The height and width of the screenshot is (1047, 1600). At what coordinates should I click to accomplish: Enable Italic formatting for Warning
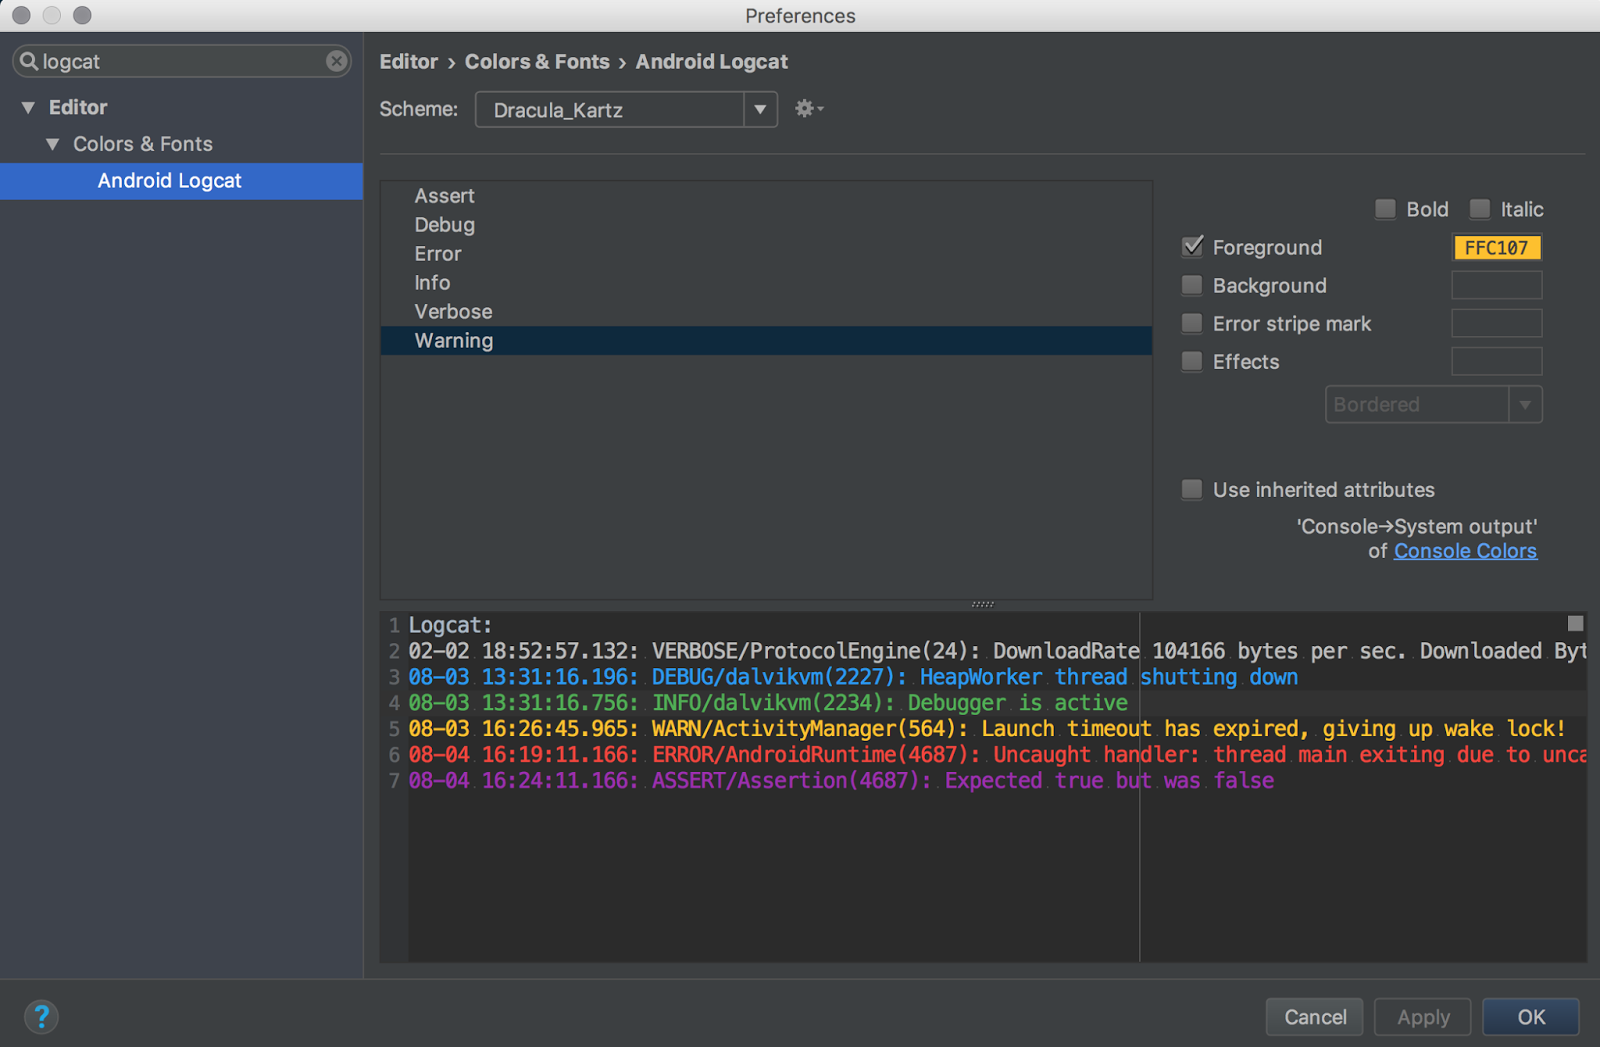click(1479, 209)
